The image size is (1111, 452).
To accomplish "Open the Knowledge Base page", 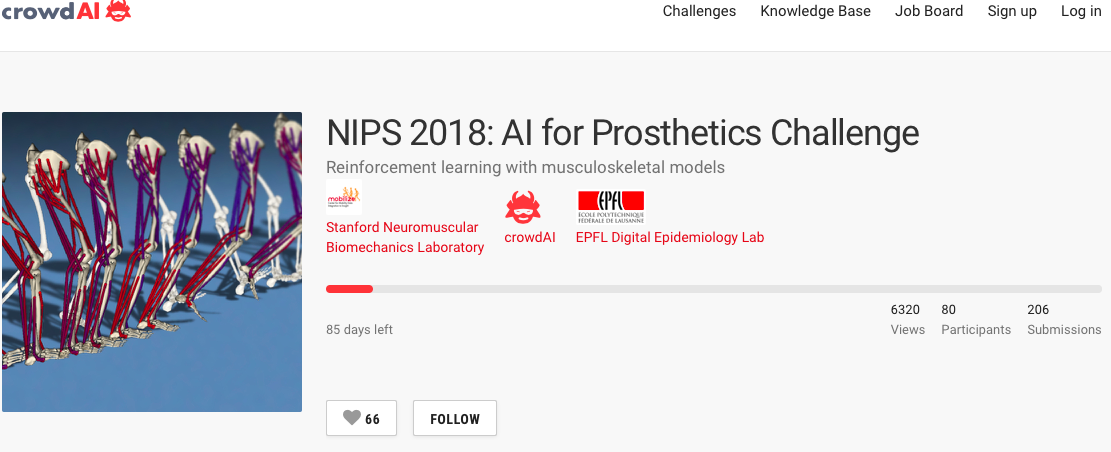I will 815,12.
